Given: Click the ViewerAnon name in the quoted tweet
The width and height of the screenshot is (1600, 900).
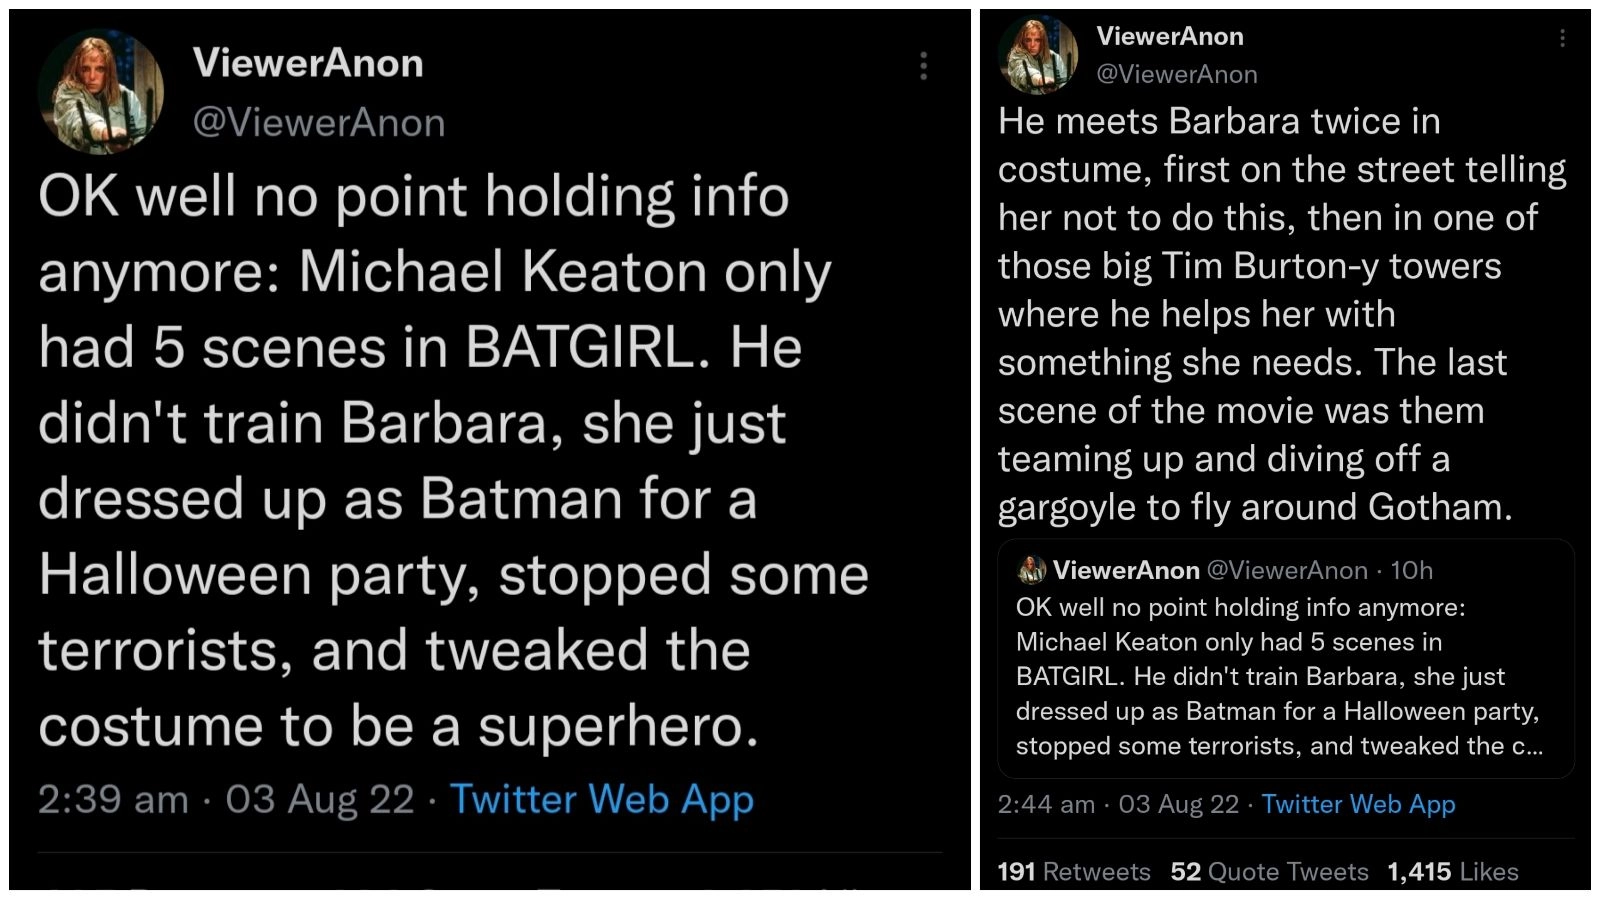Looking at the screenshot, I should [1125, 570].
